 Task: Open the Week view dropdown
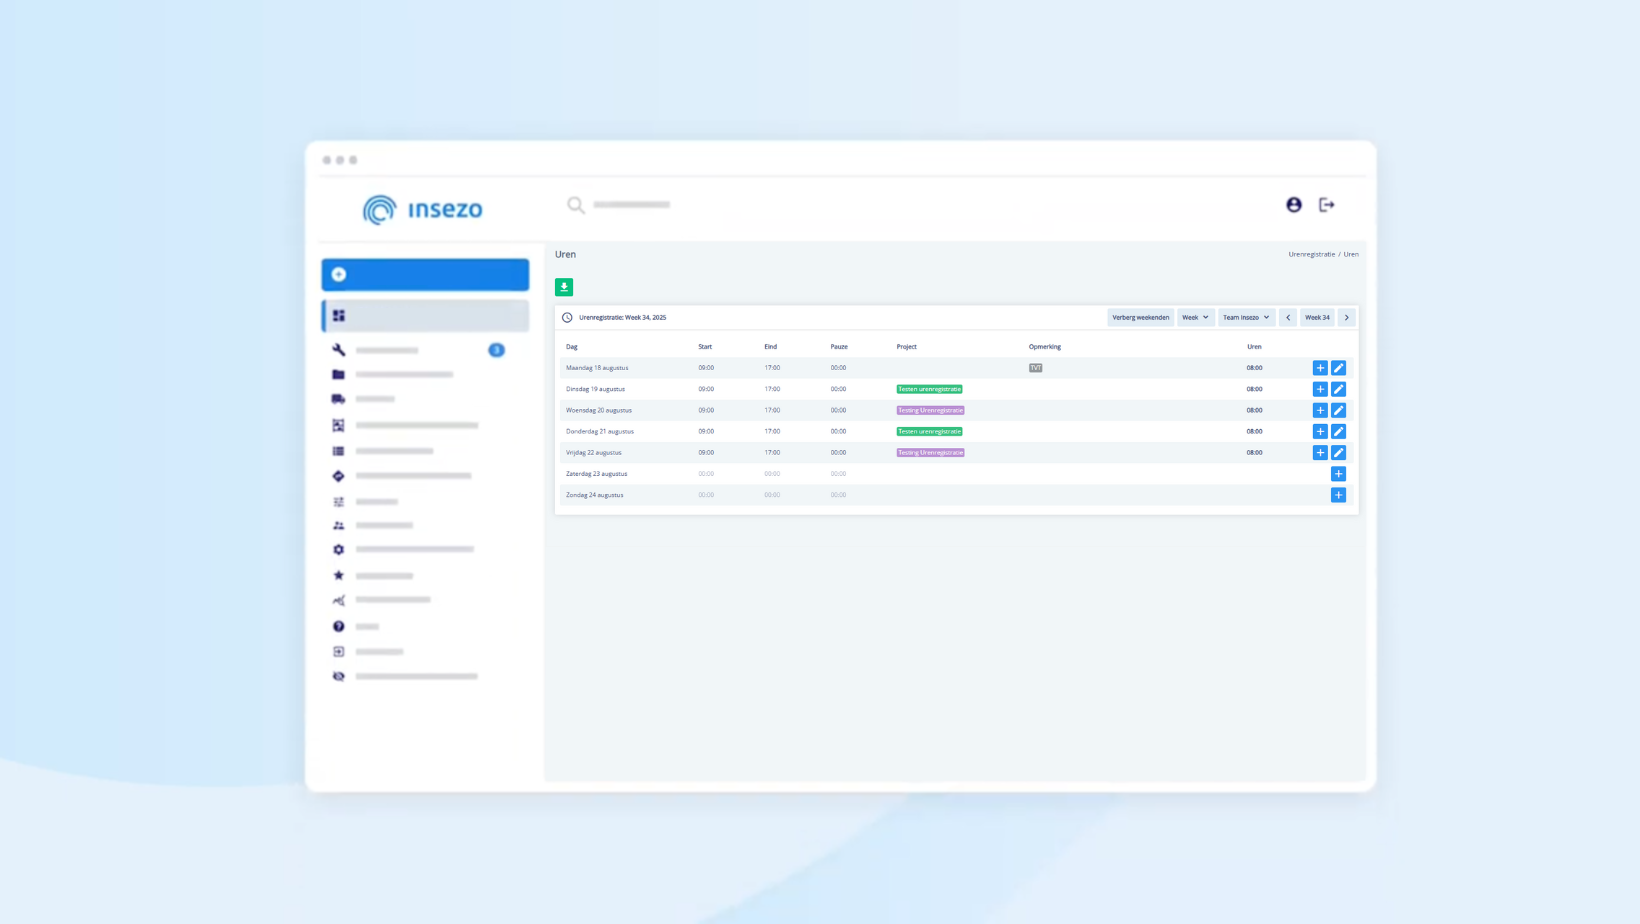click(1195, 318)
